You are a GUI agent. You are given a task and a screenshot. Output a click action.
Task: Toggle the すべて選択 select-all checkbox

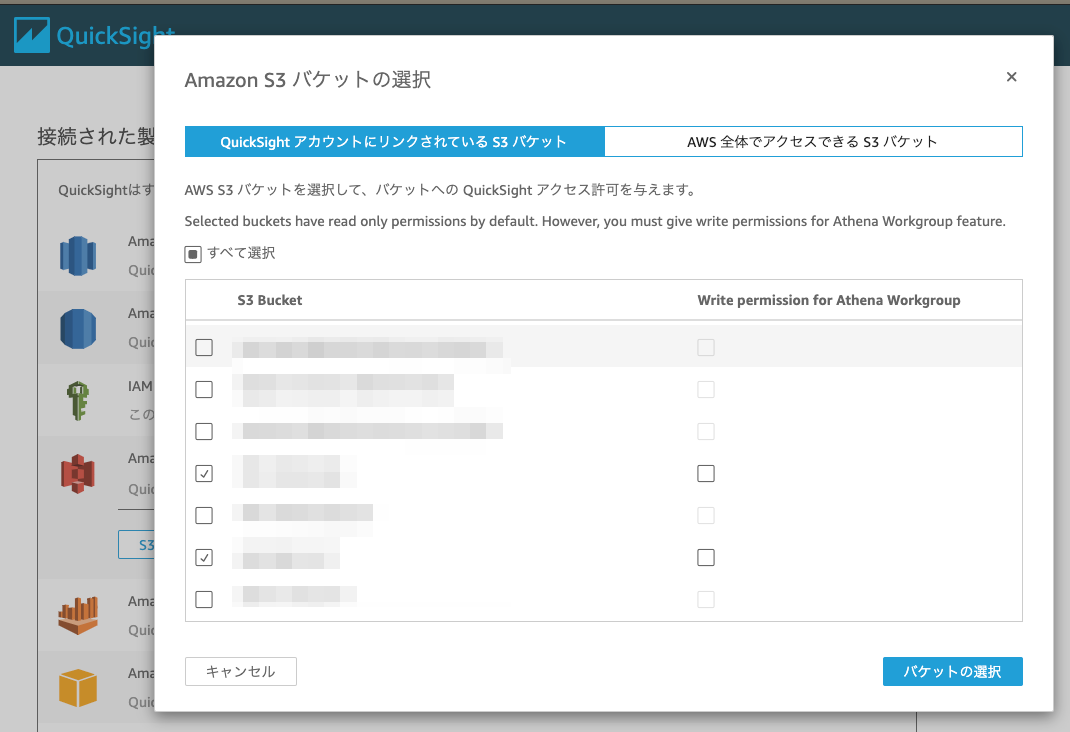[193, 254]
